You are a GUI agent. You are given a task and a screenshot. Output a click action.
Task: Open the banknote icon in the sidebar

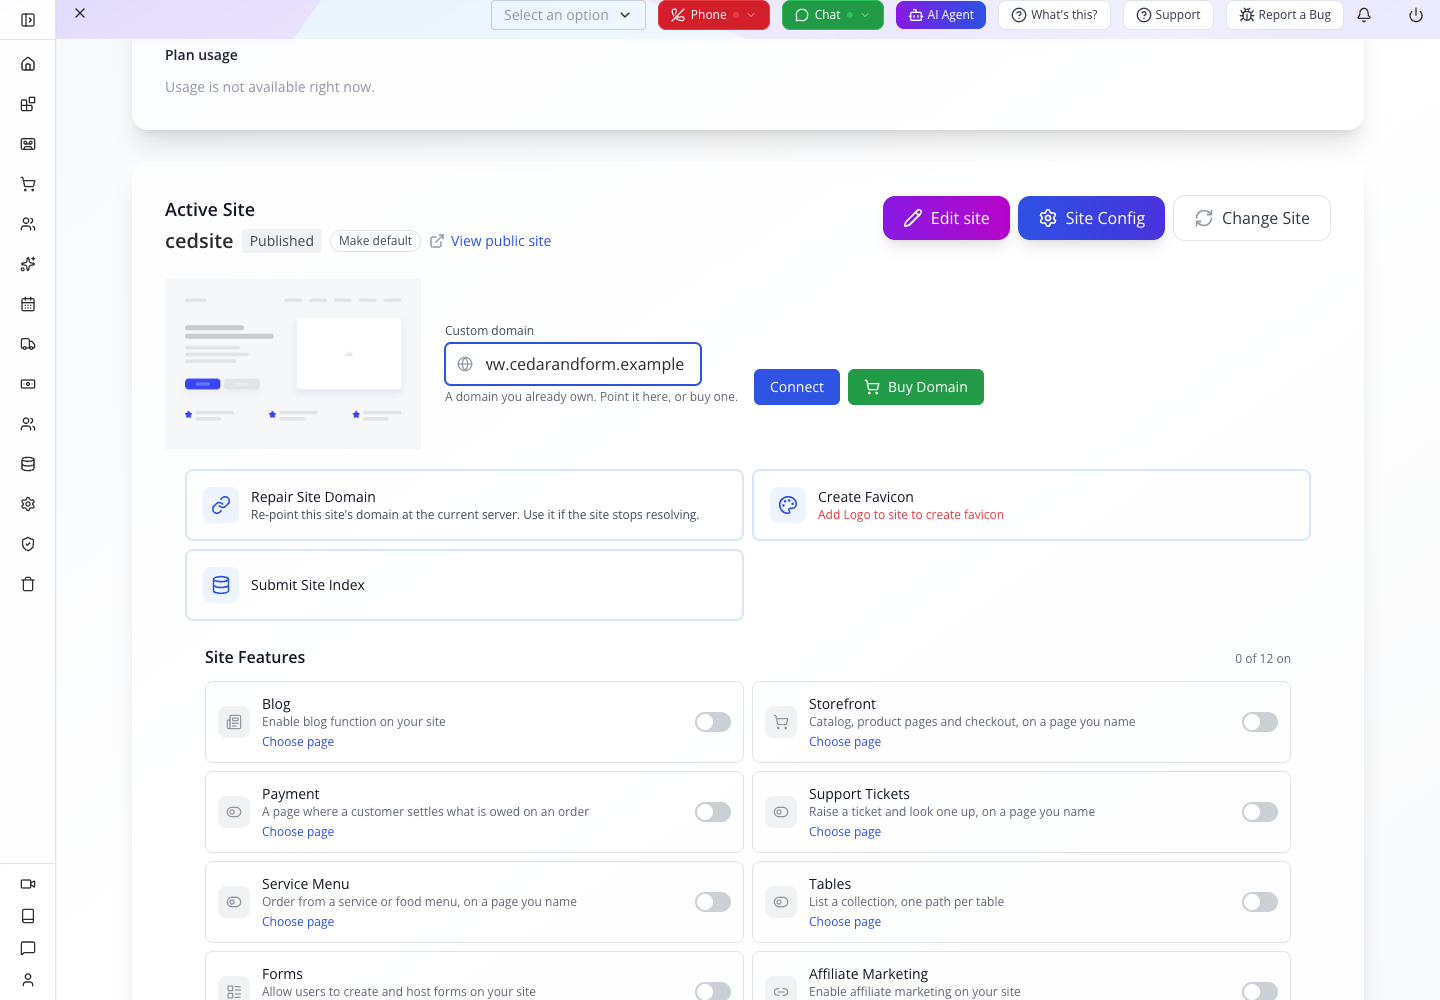click(28, 384)
